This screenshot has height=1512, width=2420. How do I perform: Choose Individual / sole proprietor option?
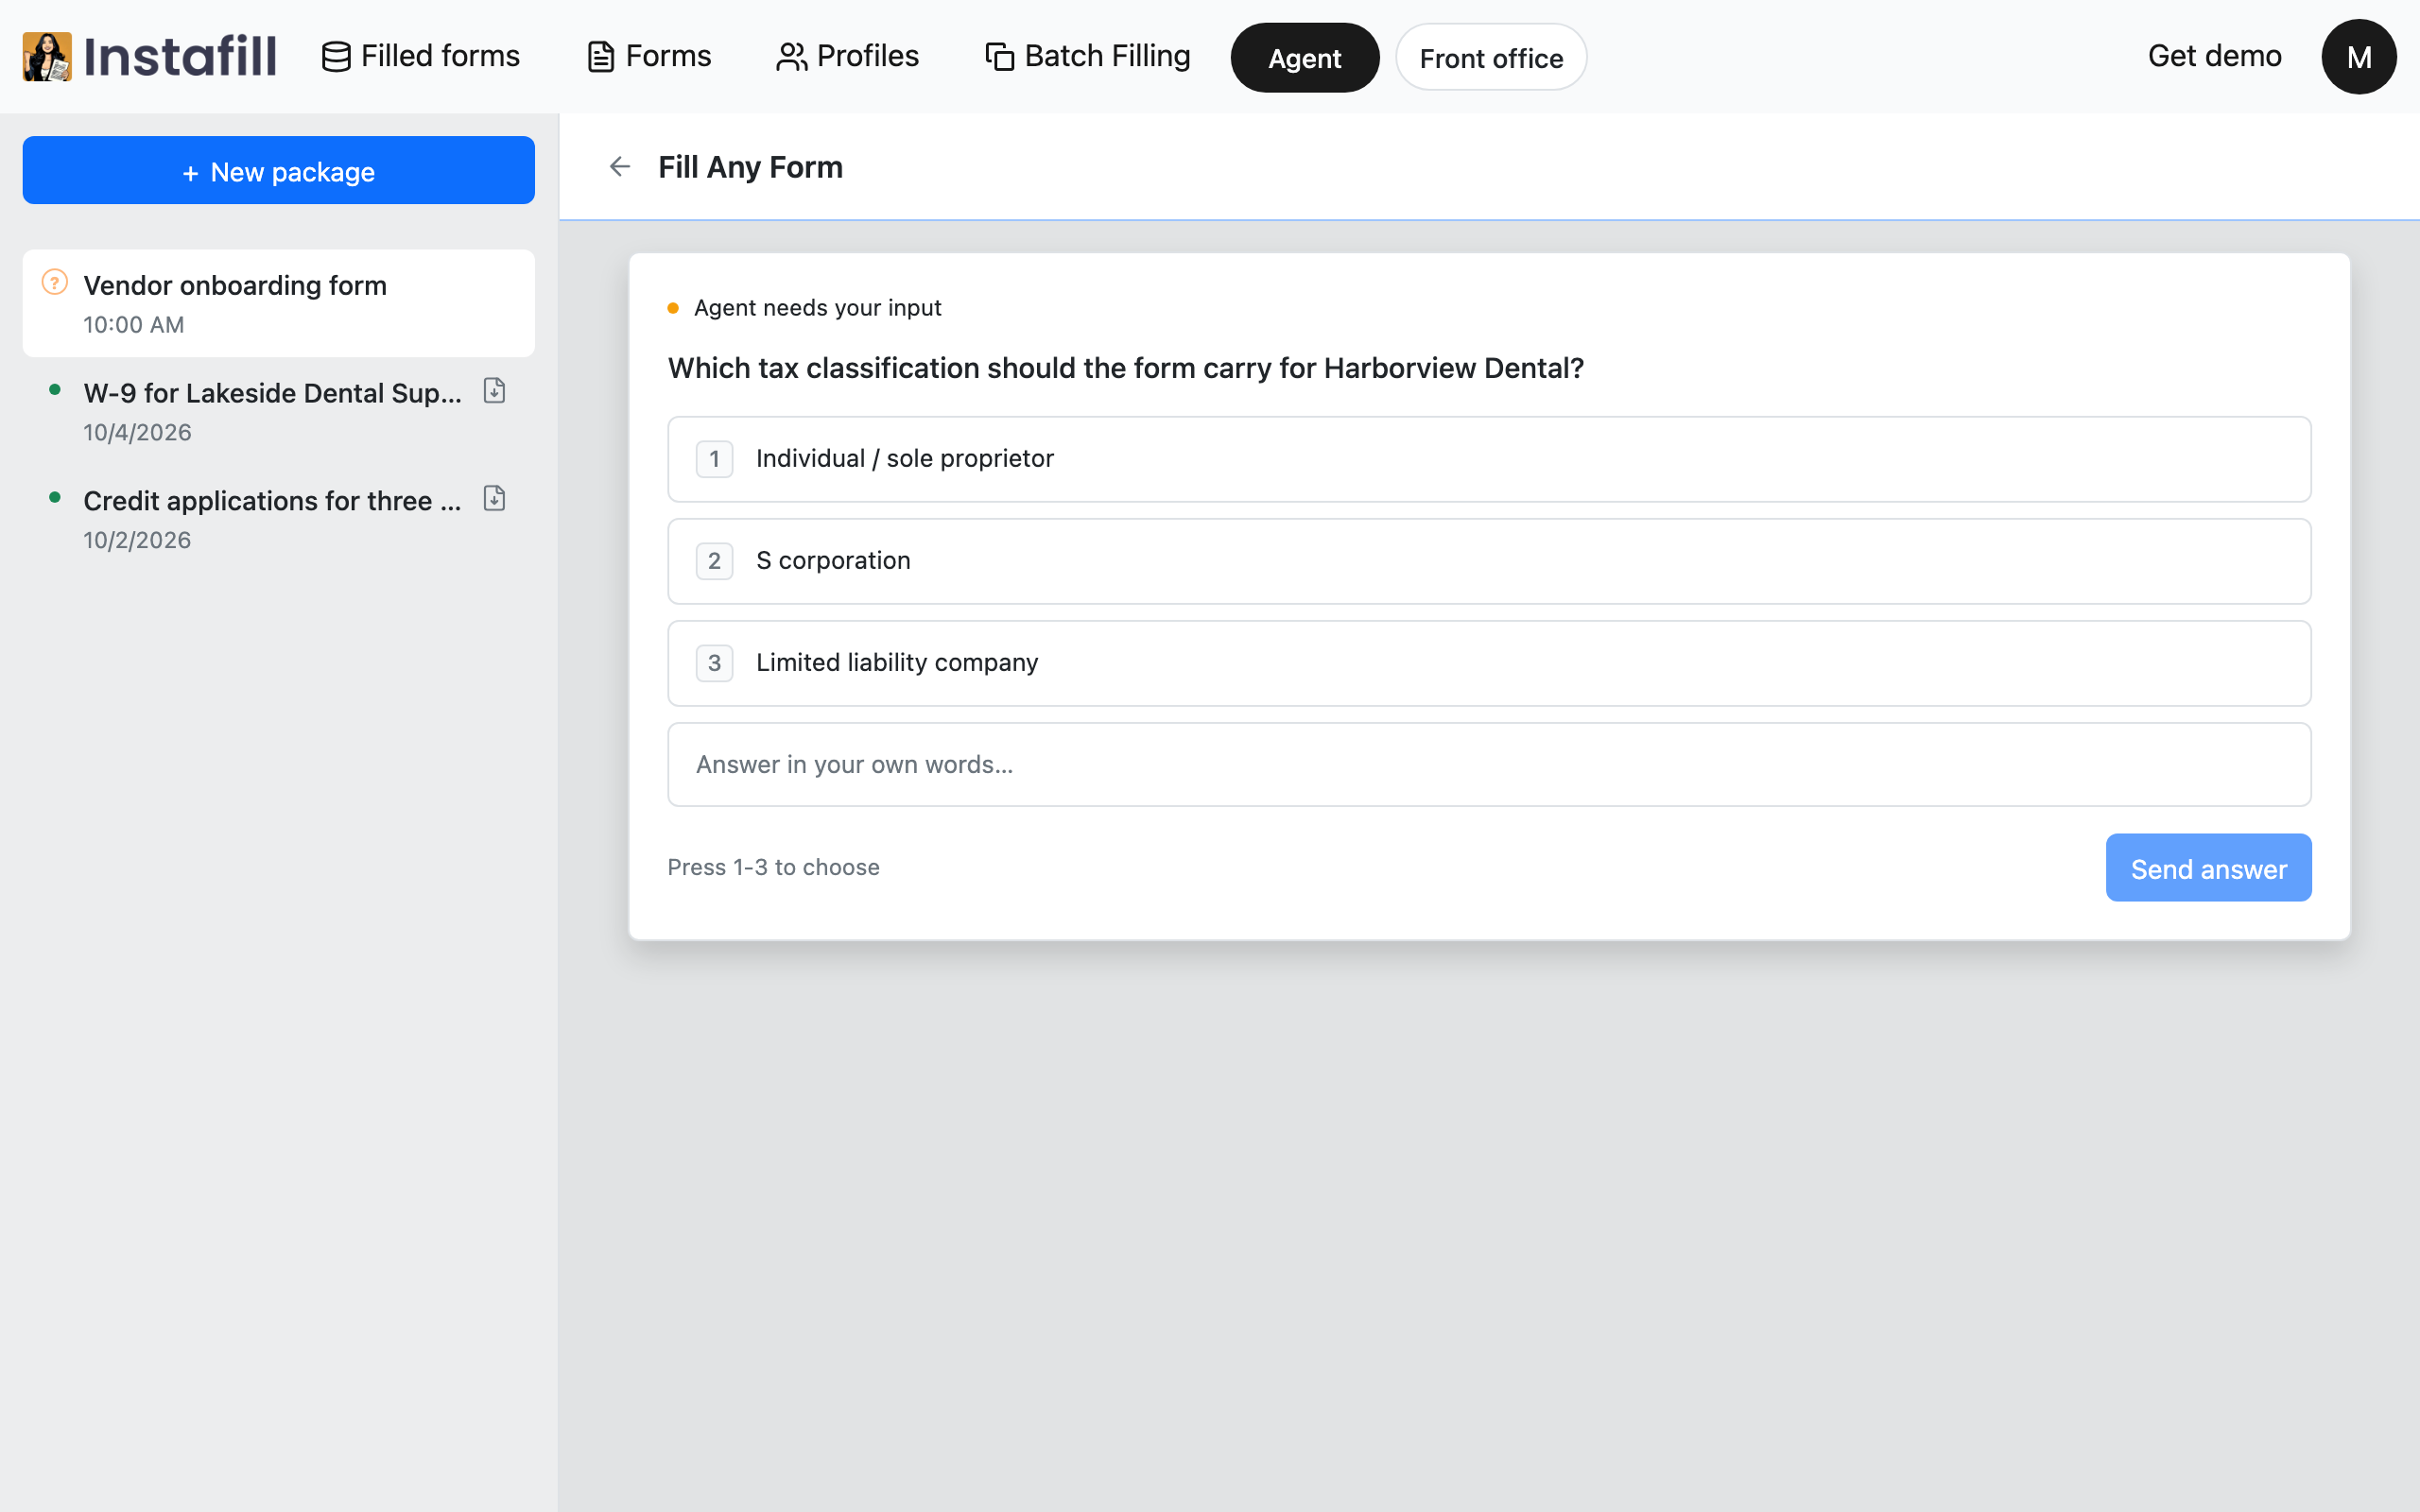pyautogui.click(x=1489, y=459)
